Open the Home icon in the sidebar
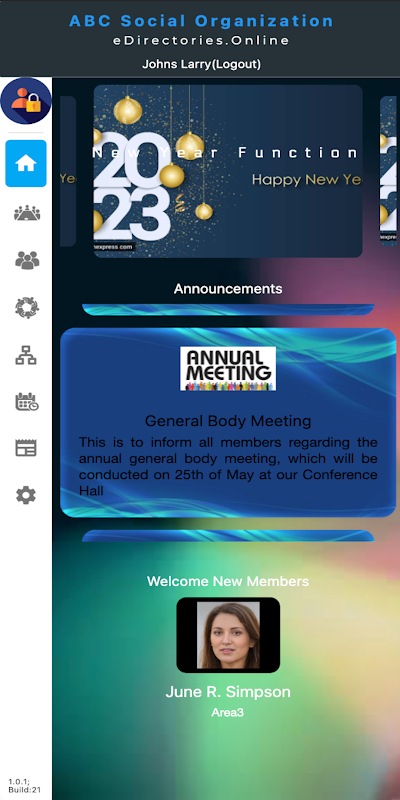400x800 pixels. [x=26, y=163]
